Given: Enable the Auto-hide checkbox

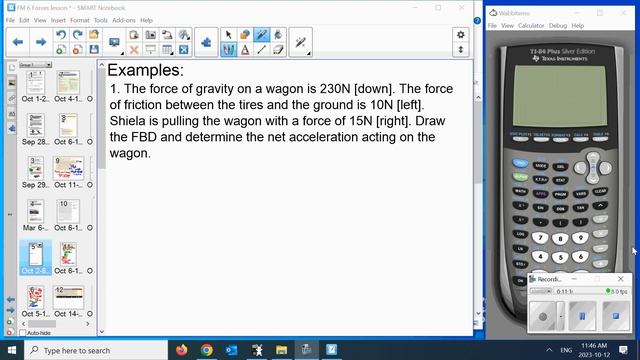Looking at the screenshot, I should pyautogui.click(x=23, y=333).
